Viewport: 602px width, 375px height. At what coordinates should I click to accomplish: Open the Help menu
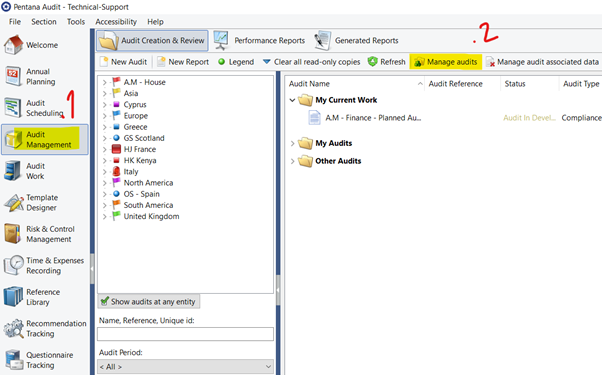tap(155, 21)
